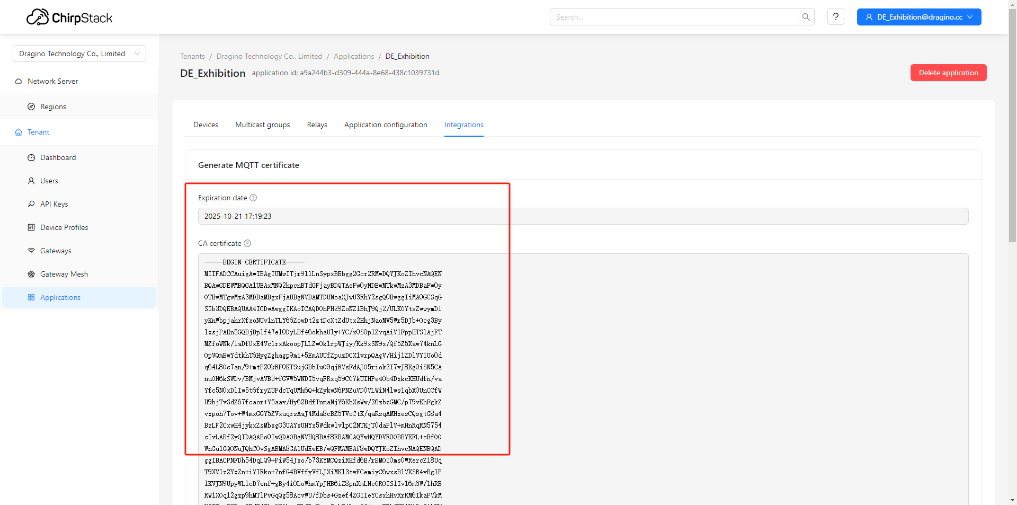Open the Multicast groups tab
1017x505 pixels.
coord(262,125)
